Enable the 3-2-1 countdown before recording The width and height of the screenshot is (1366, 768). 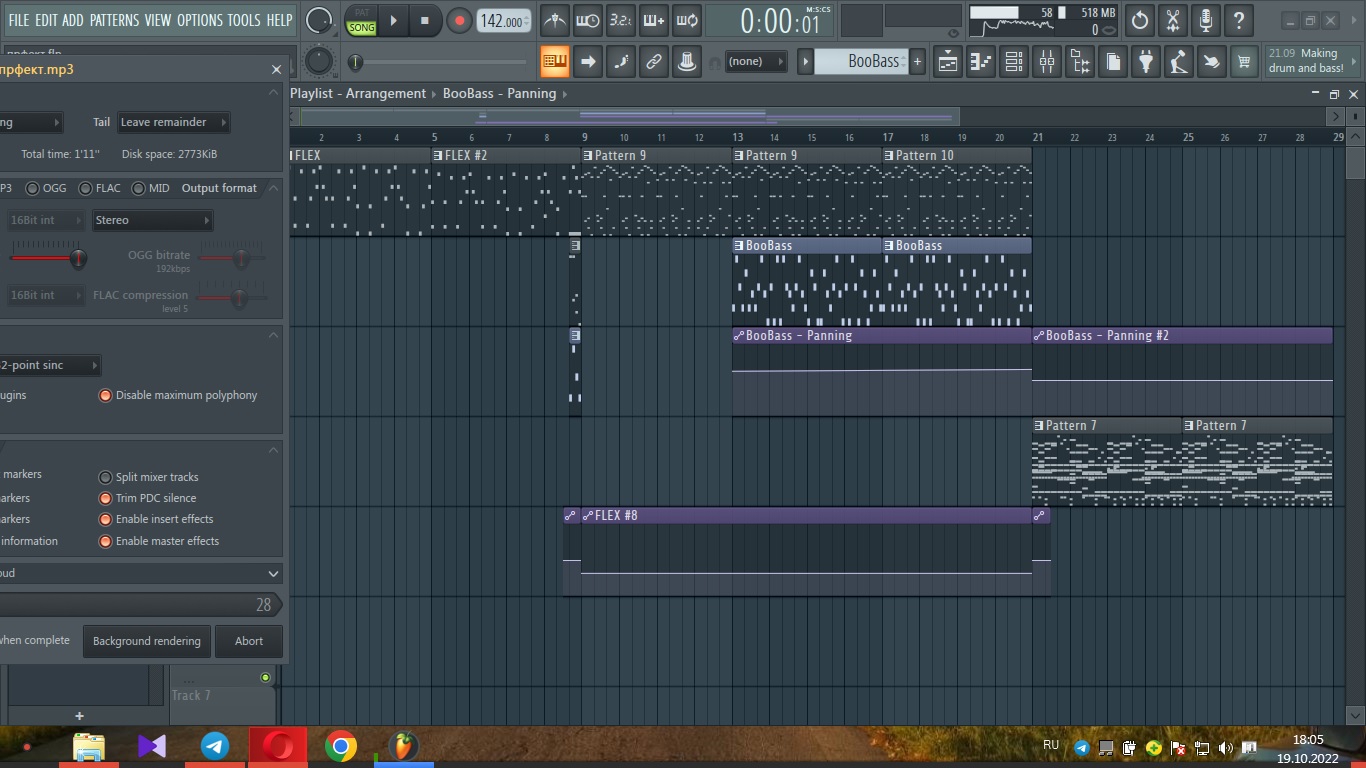point(621,20)
